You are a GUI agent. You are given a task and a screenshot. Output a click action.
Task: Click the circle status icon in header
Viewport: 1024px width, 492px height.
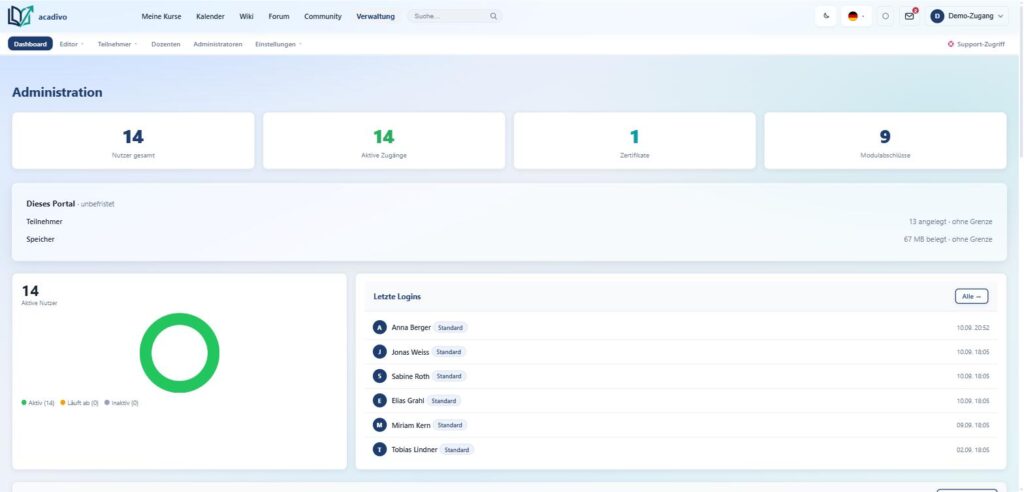point(885,16)
